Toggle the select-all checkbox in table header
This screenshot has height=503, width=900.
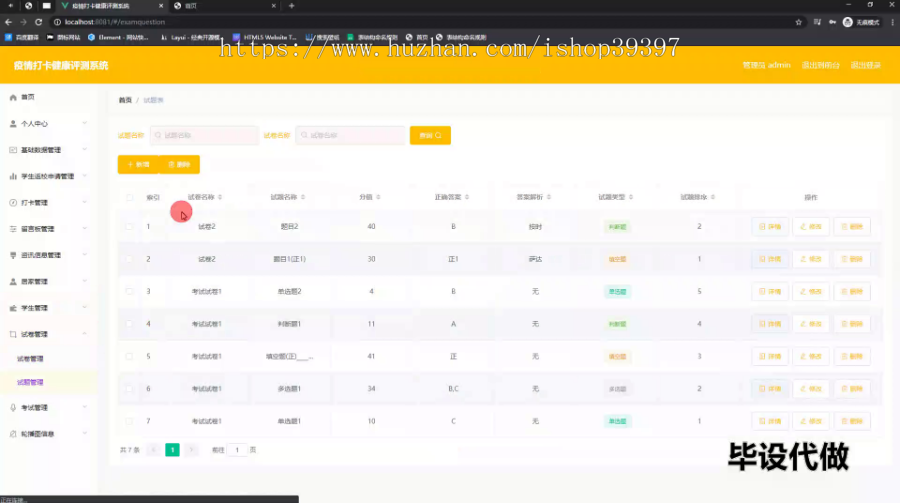[129, 197]
